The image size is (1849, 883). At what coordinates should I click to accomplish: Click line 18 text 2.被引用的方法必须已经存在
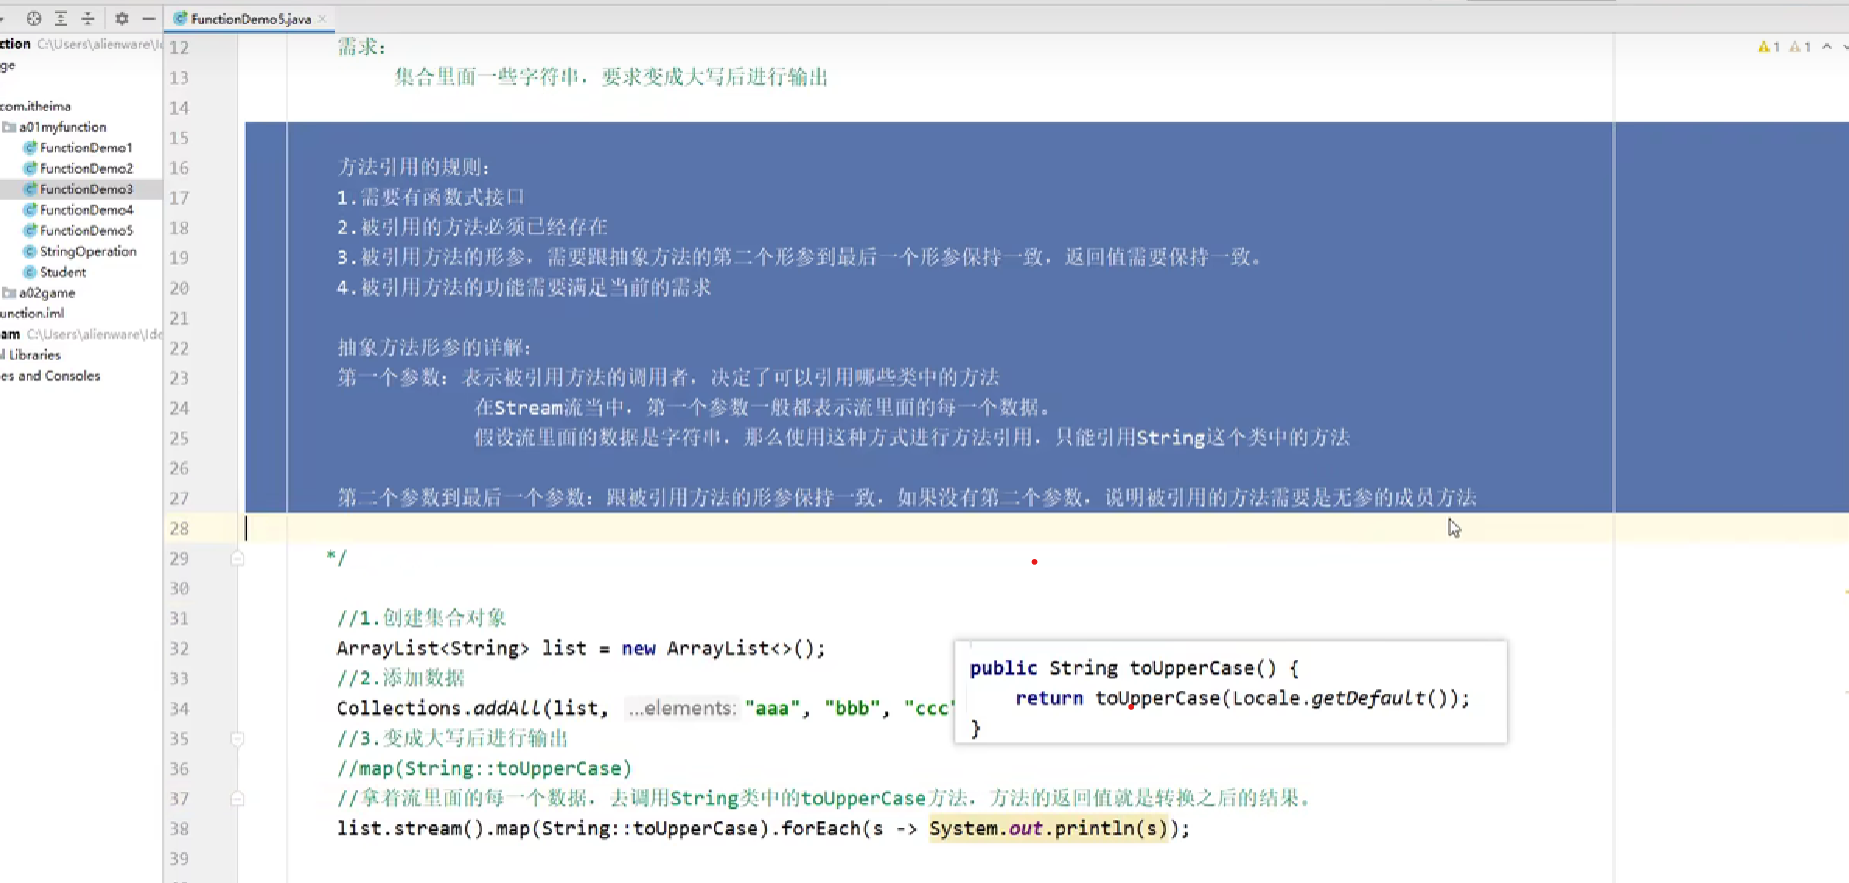(472, 228)
